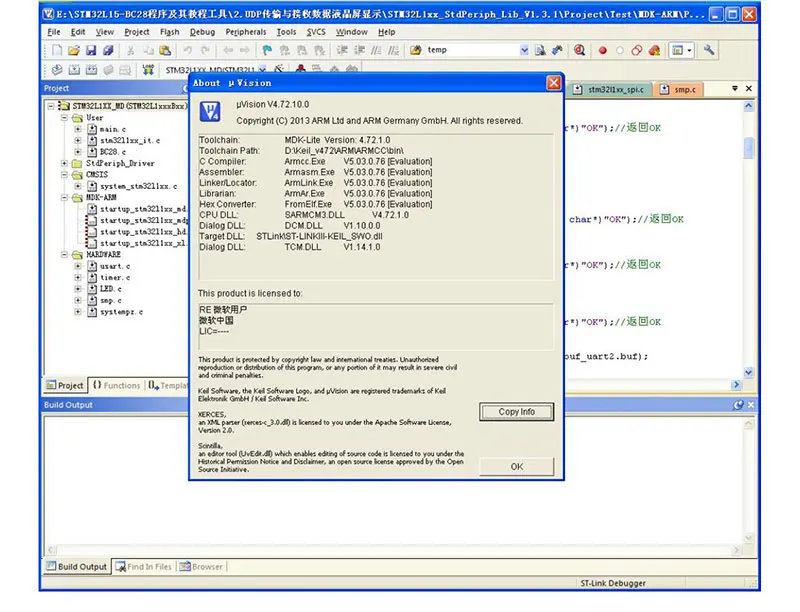800x612 pixels.
Task: Open editor tab list dropdown arrow
Action: point(735,88)
